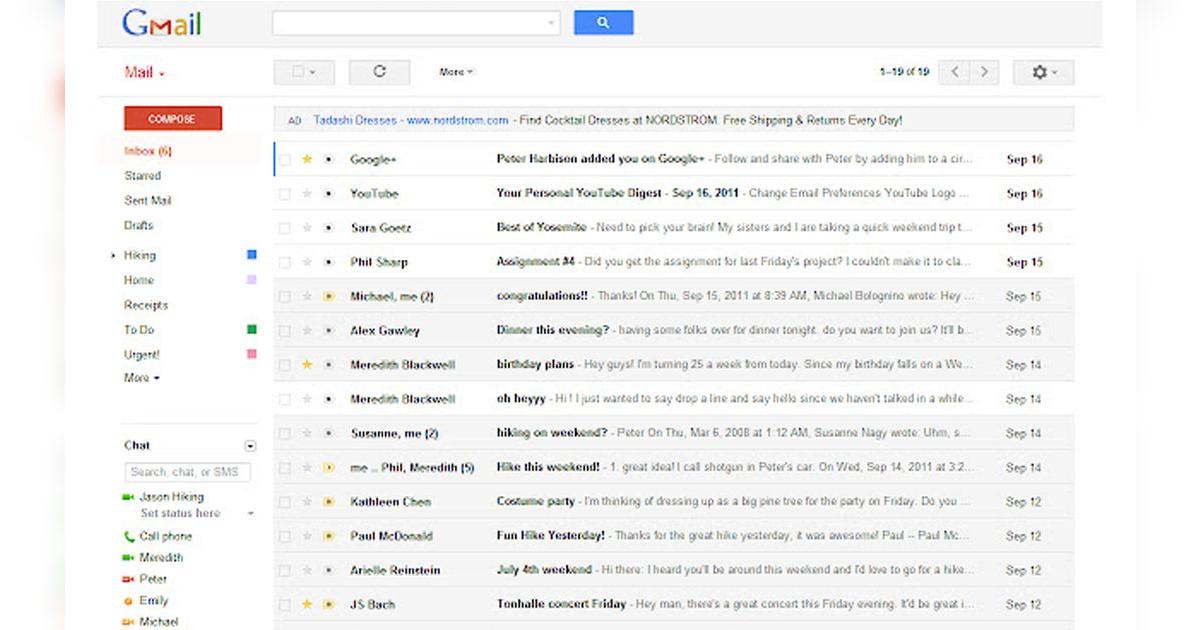This screenshot has width=1200, height=630.
Task: Open the Tadashi Dresses ad link
Action: [x=355, y=120]
